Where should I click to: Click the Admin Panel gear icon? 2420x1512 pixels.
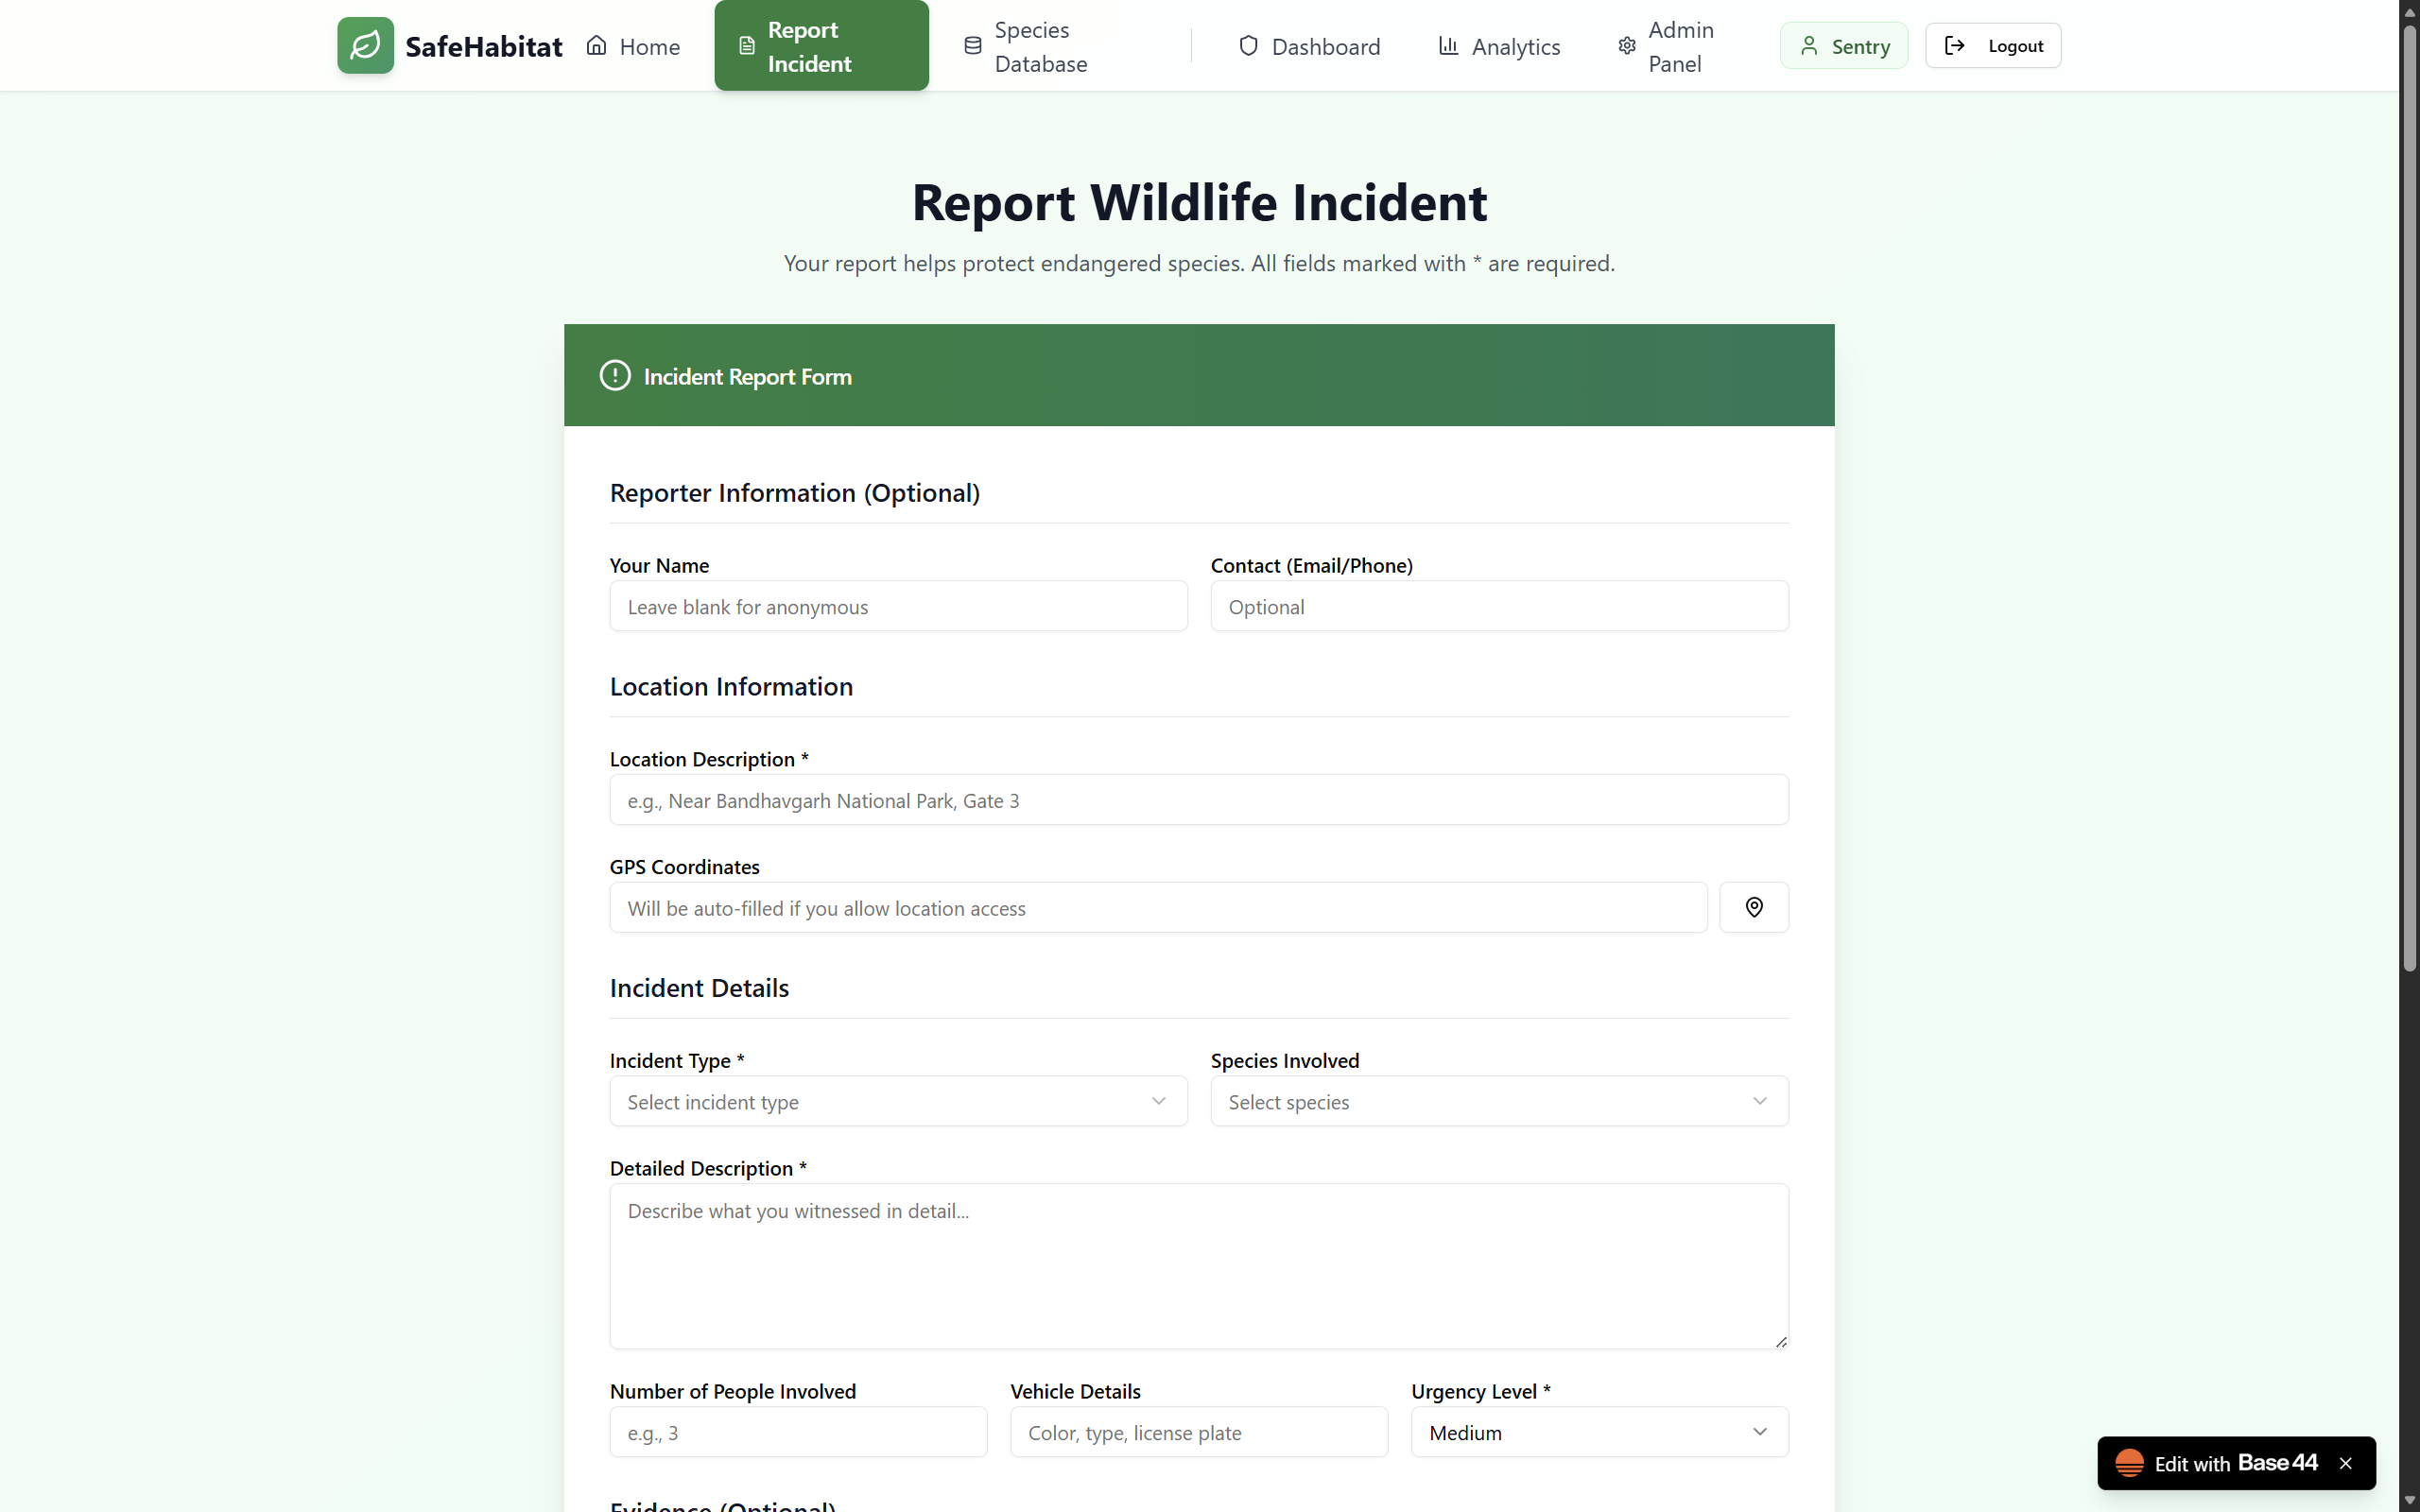click(1627, 46)
